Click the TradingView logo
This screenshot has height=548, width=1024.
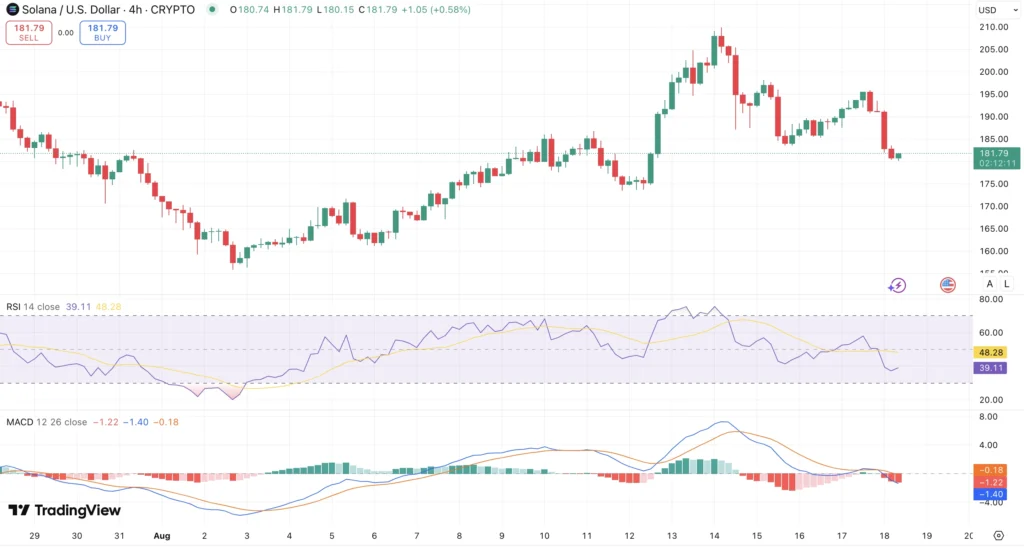65,510
